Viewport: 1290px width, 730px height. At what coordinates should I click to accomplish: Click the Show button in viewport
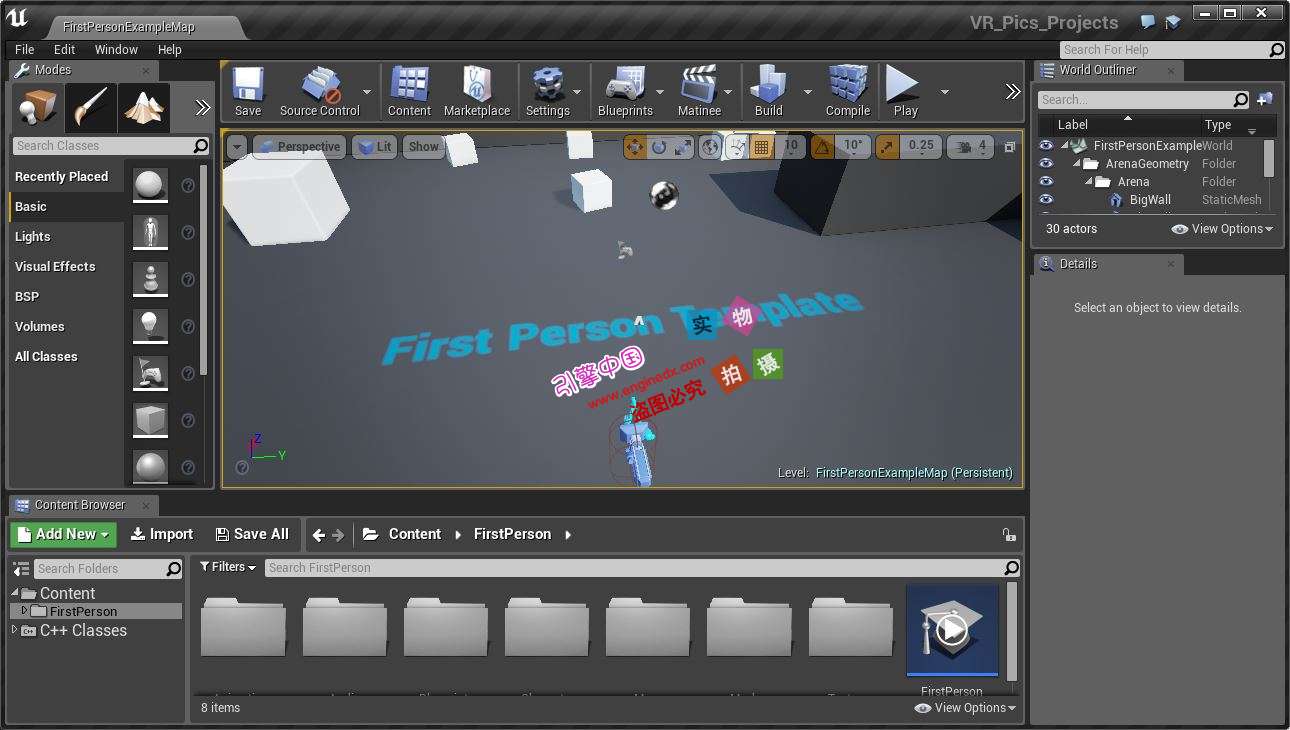[x=424, y=147]
